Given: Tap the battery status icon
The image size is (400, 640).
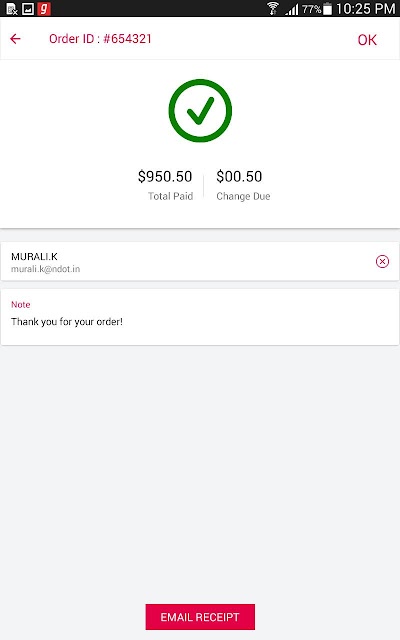Looking at the screenshot, I should click(327, 9).
